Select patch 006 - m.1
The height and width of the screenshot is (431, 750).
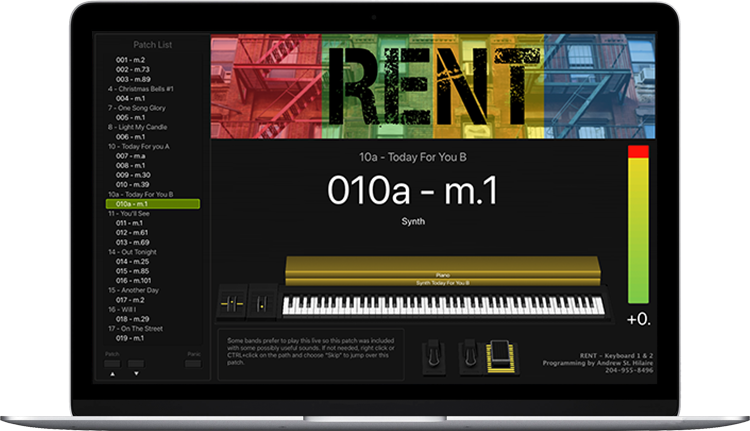(130, 136)
